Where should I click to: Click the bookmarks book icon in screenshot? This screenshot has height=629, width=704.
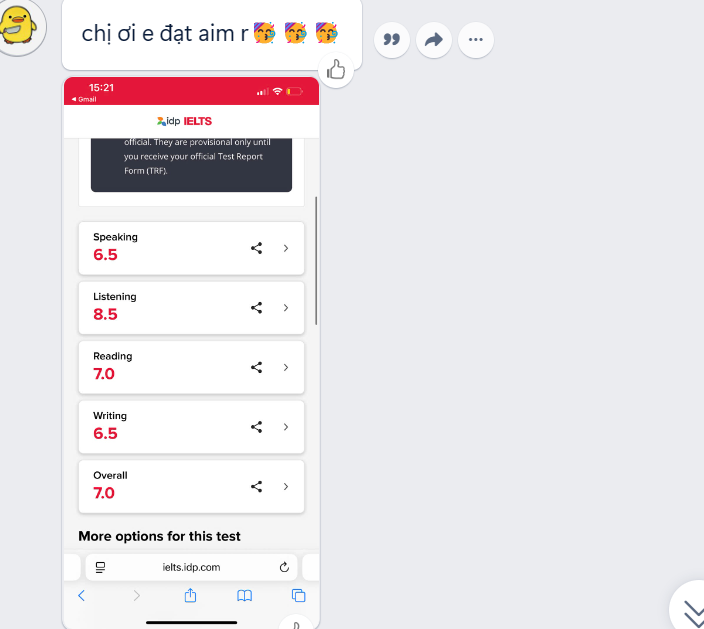click(244, 596)
